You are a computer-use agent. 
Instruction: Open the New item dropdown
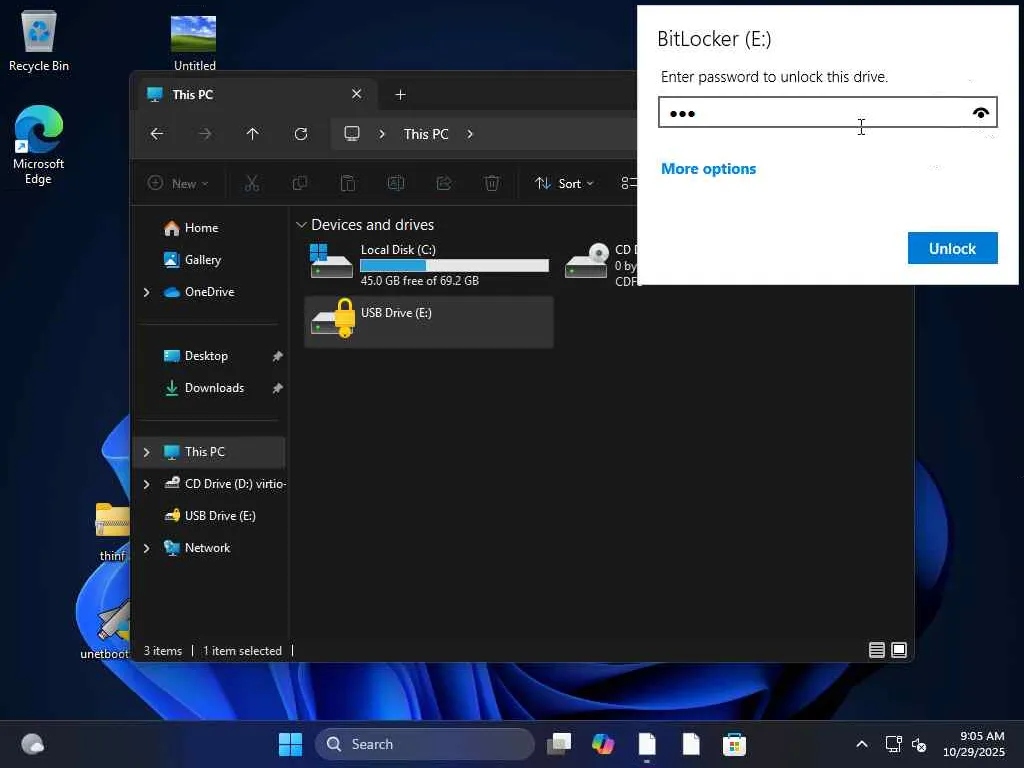pos(178,184)
